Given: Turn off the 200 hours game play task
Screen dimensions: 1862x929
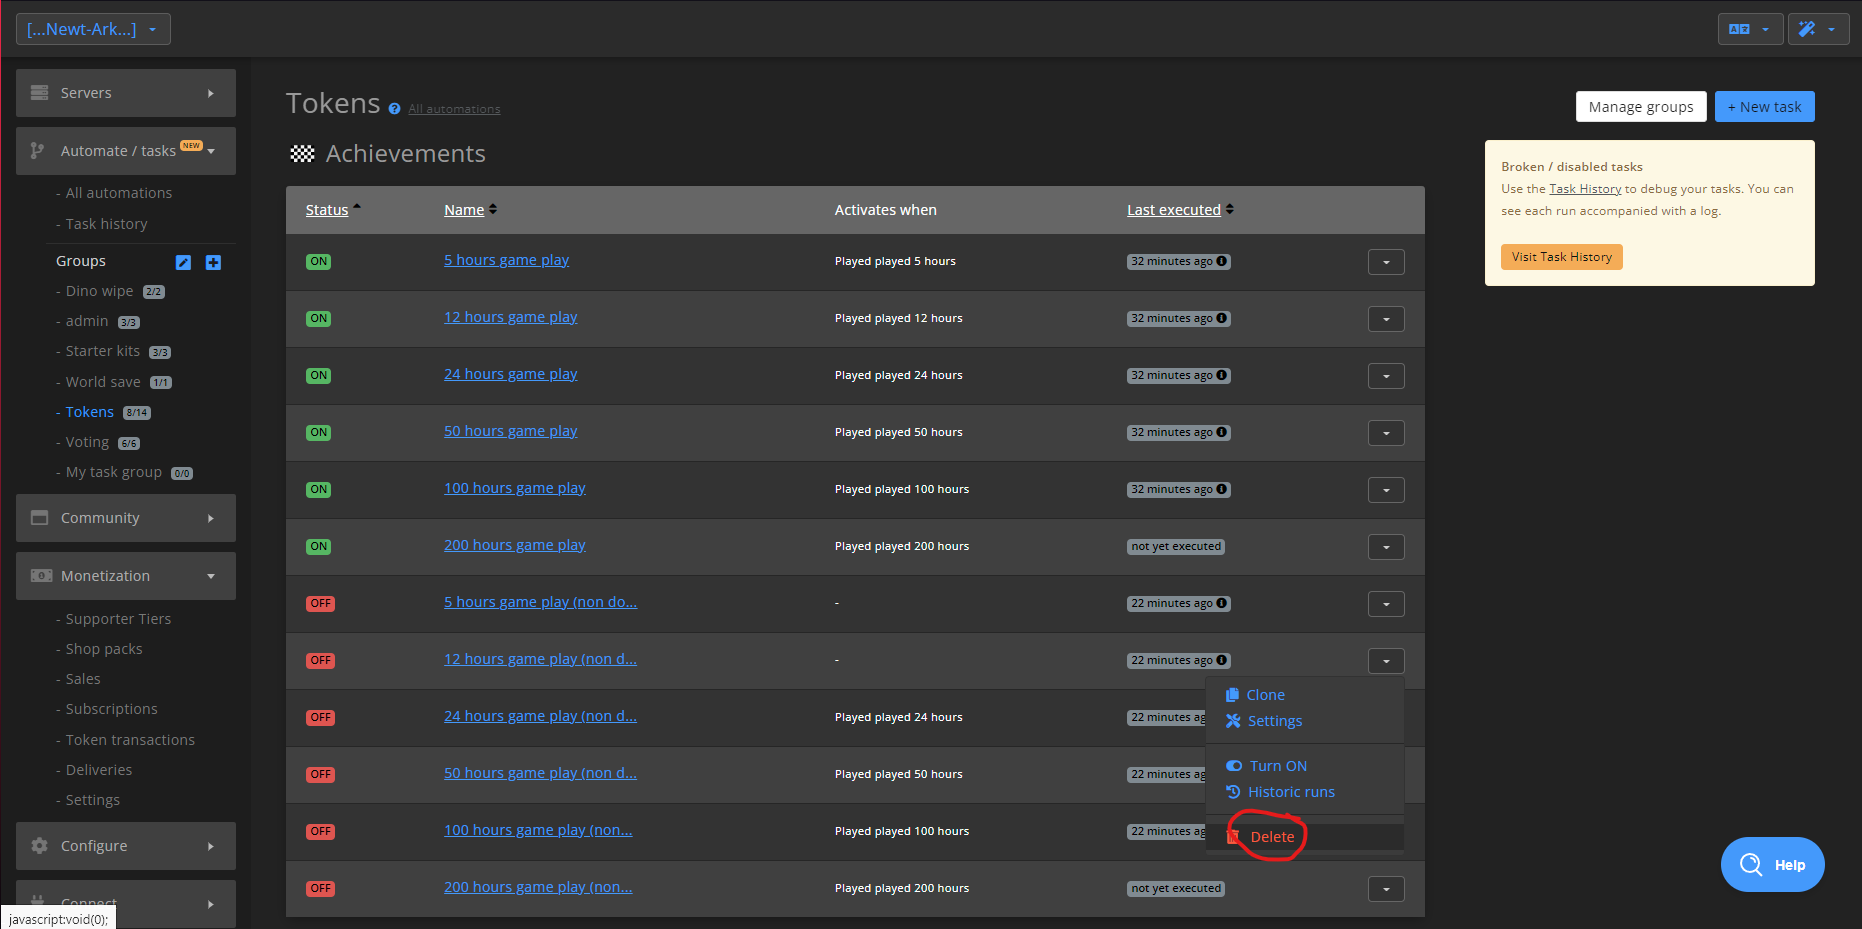Looking at the screenshot, I should (x=318, y=546).
